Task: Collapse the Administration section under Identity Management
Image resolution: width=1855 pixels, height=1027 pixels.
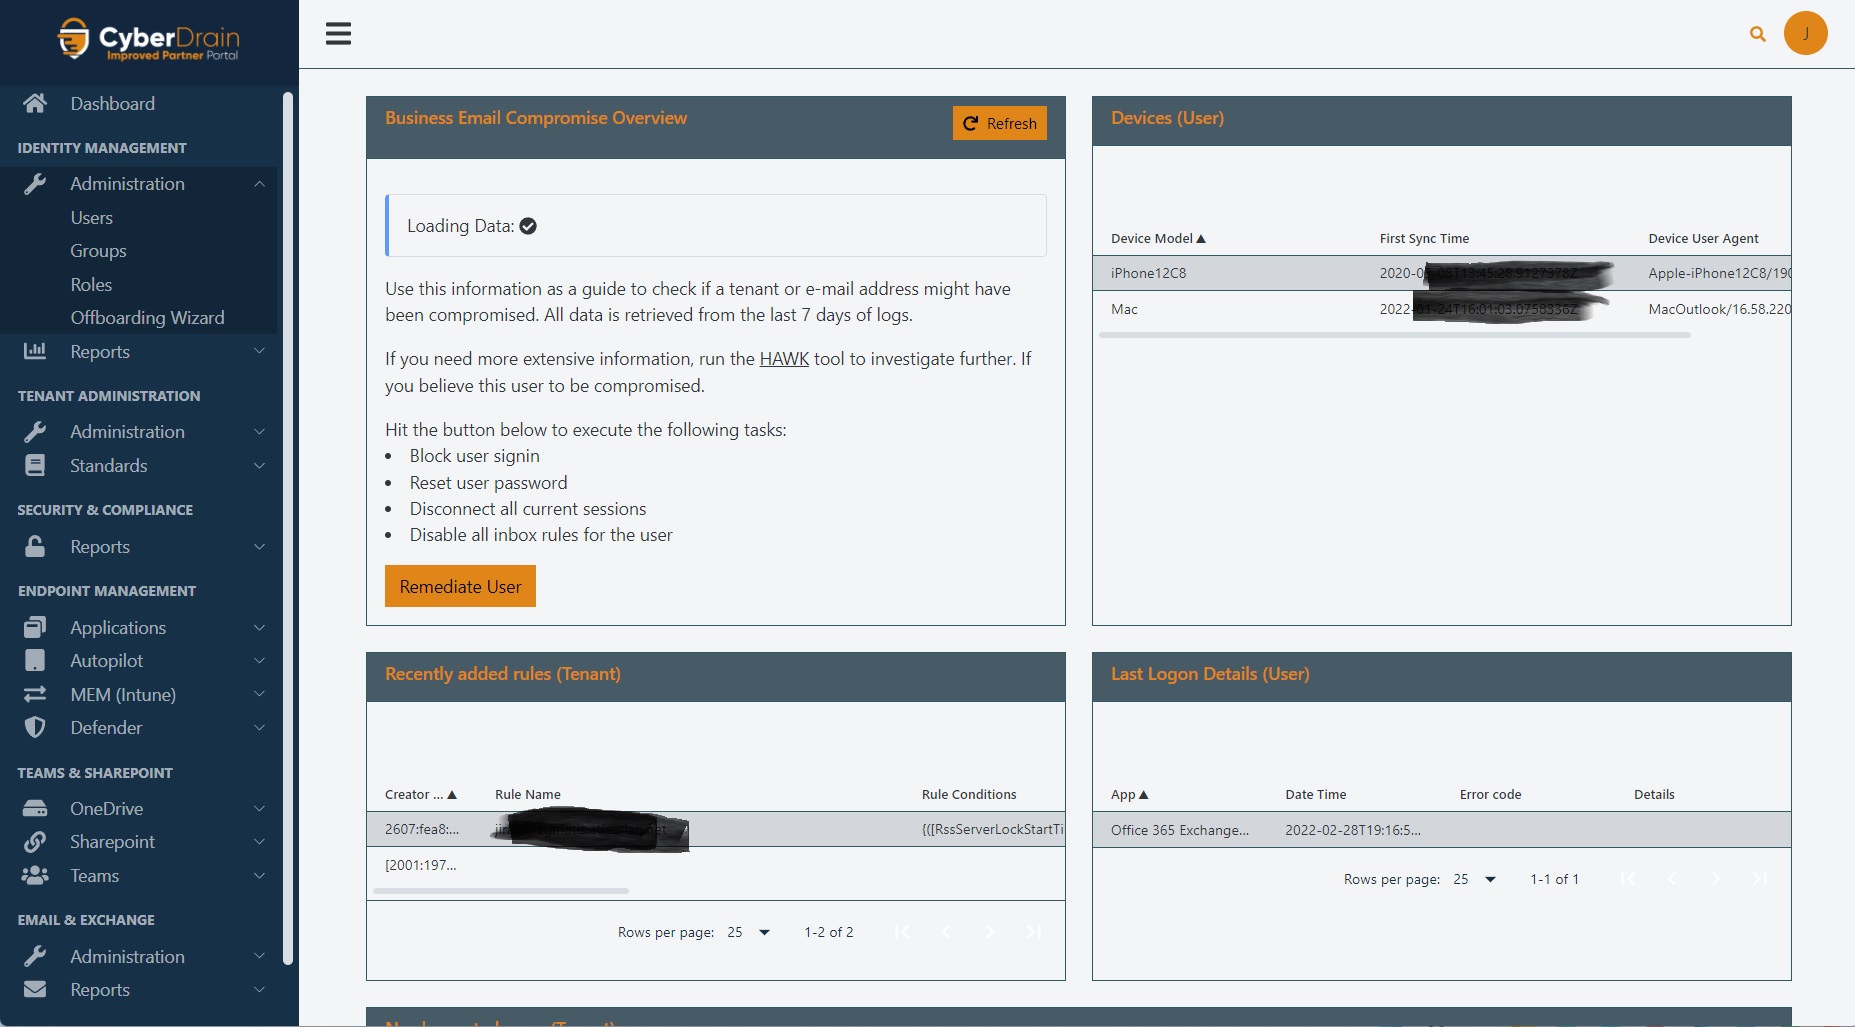Action: [259, 183]
